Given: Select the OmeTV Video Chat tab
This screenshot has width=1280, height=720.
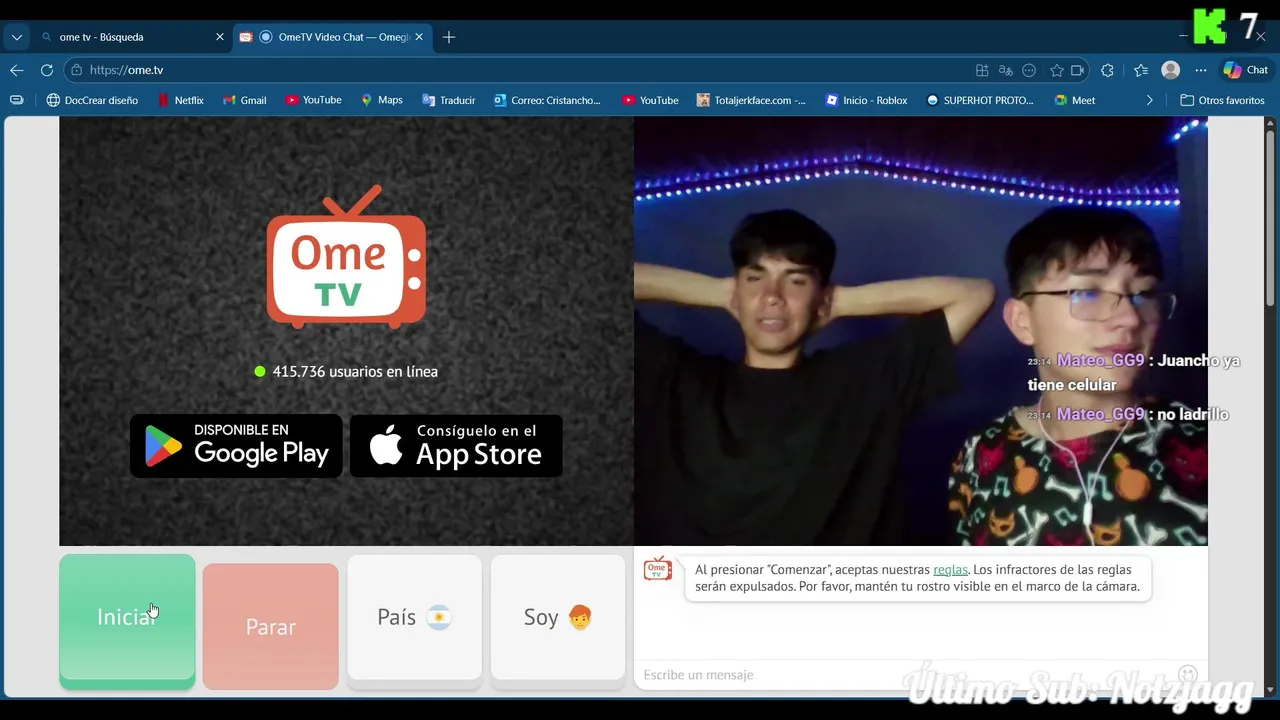Looking at the screenshot, I should pyautogui.click(x=335, y=37).
